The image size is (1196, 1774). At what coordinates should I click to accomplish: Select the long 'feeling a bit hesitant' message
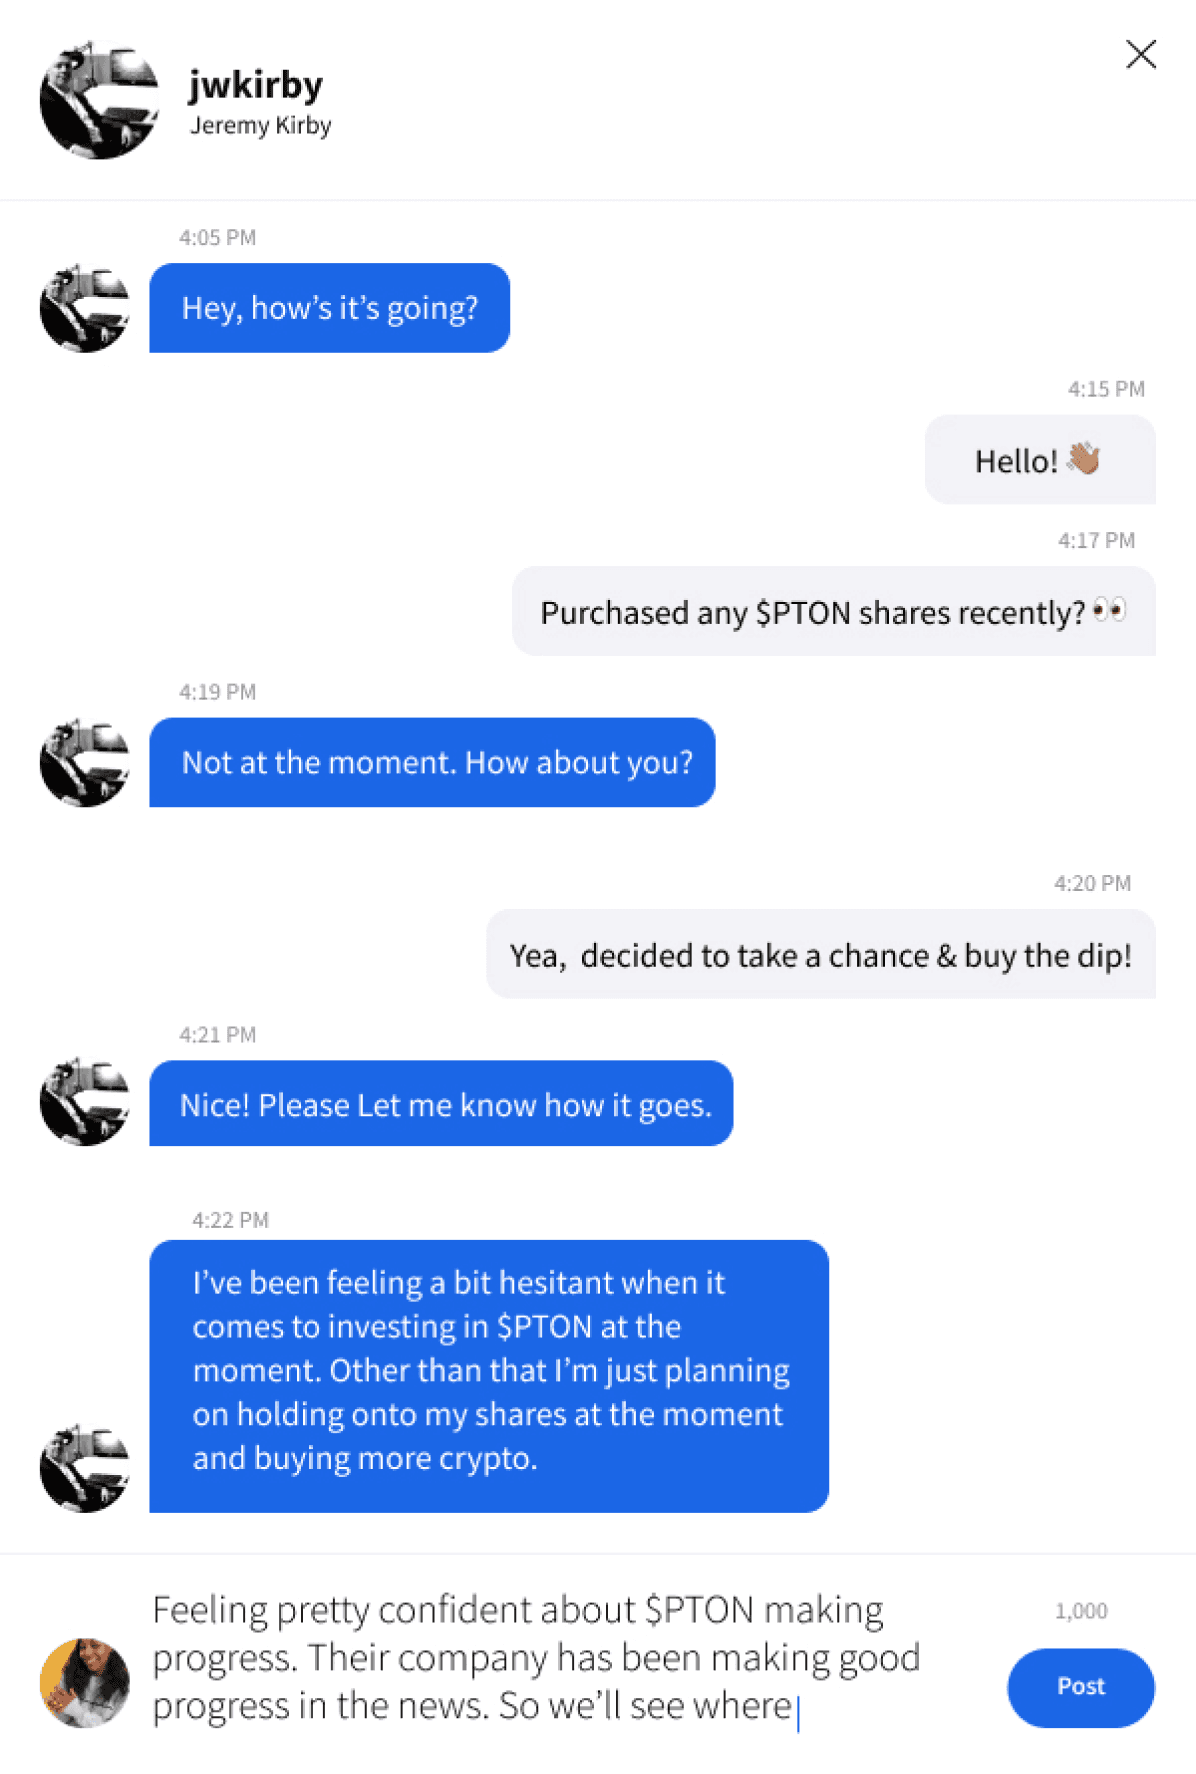(x=489, y=1376)
